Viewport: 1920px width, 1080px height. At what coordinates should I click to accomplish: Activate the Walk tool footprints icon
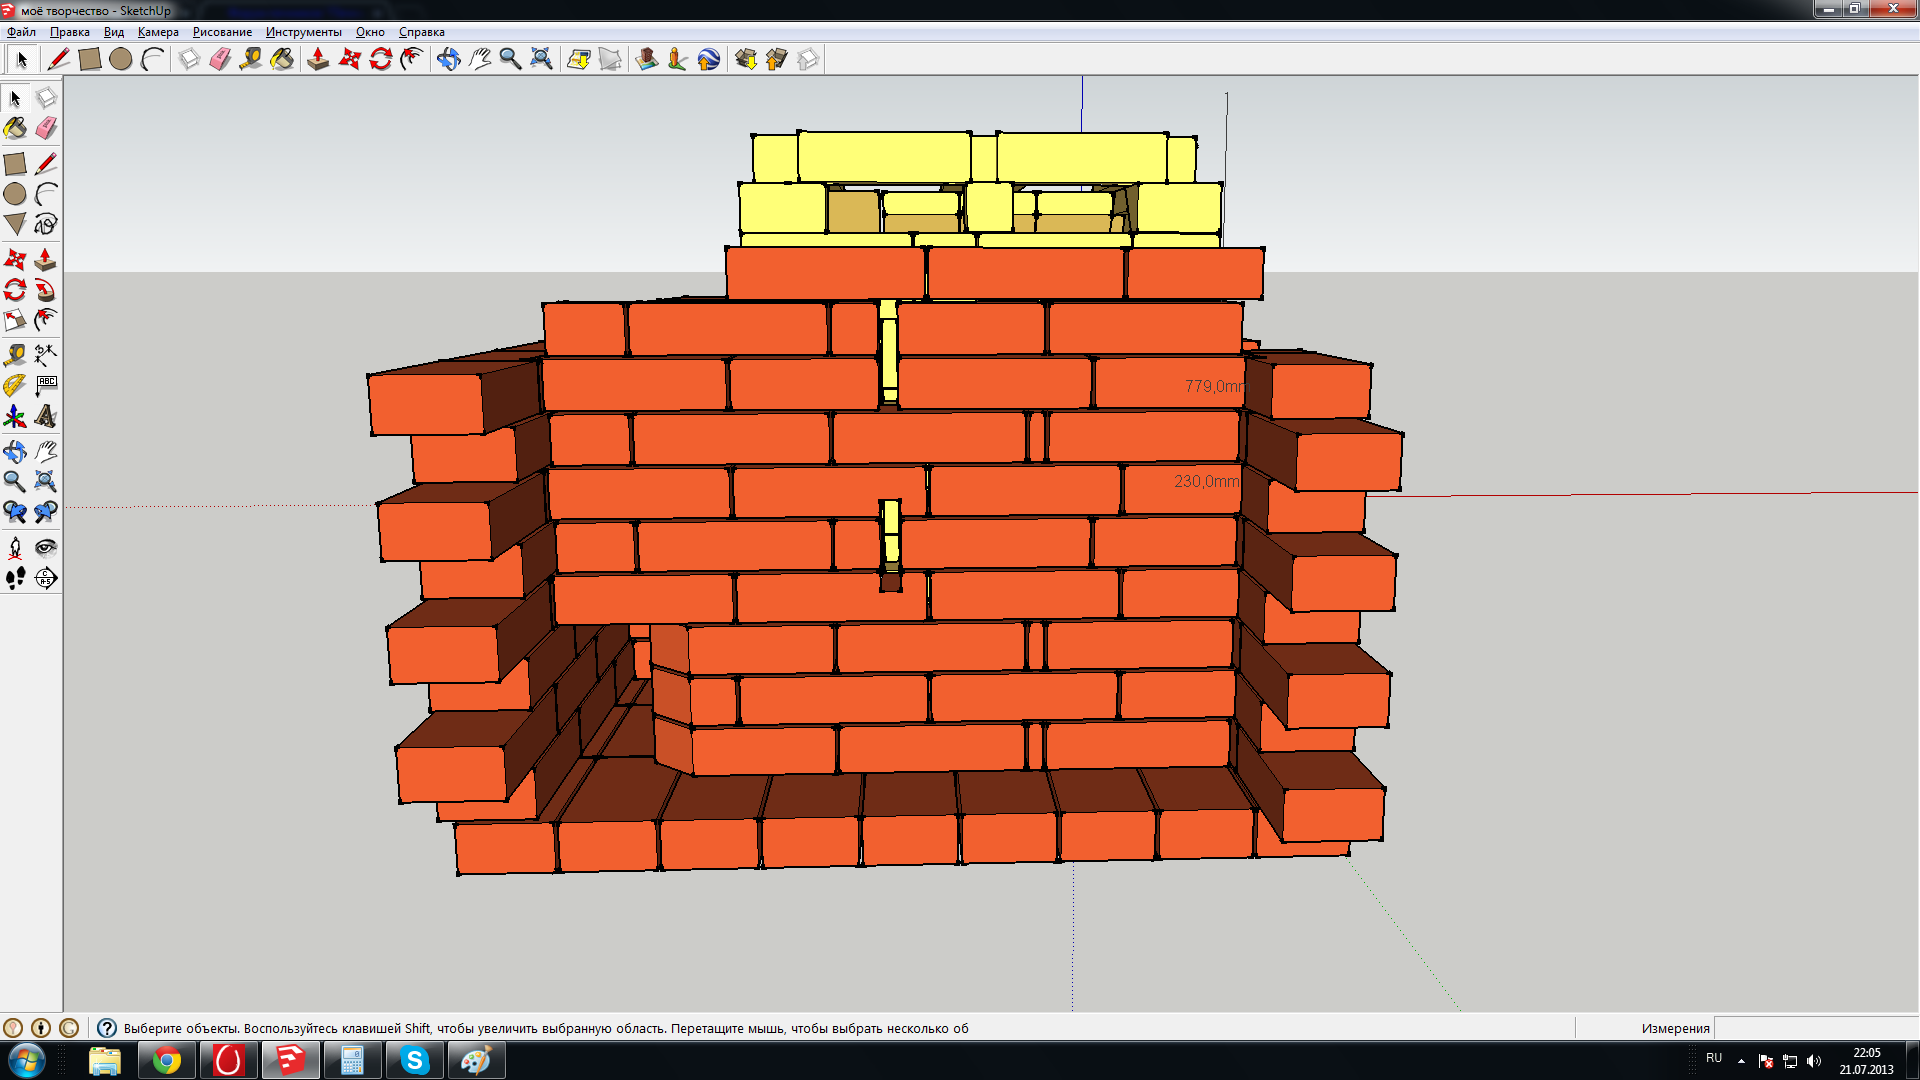point(15,578)
